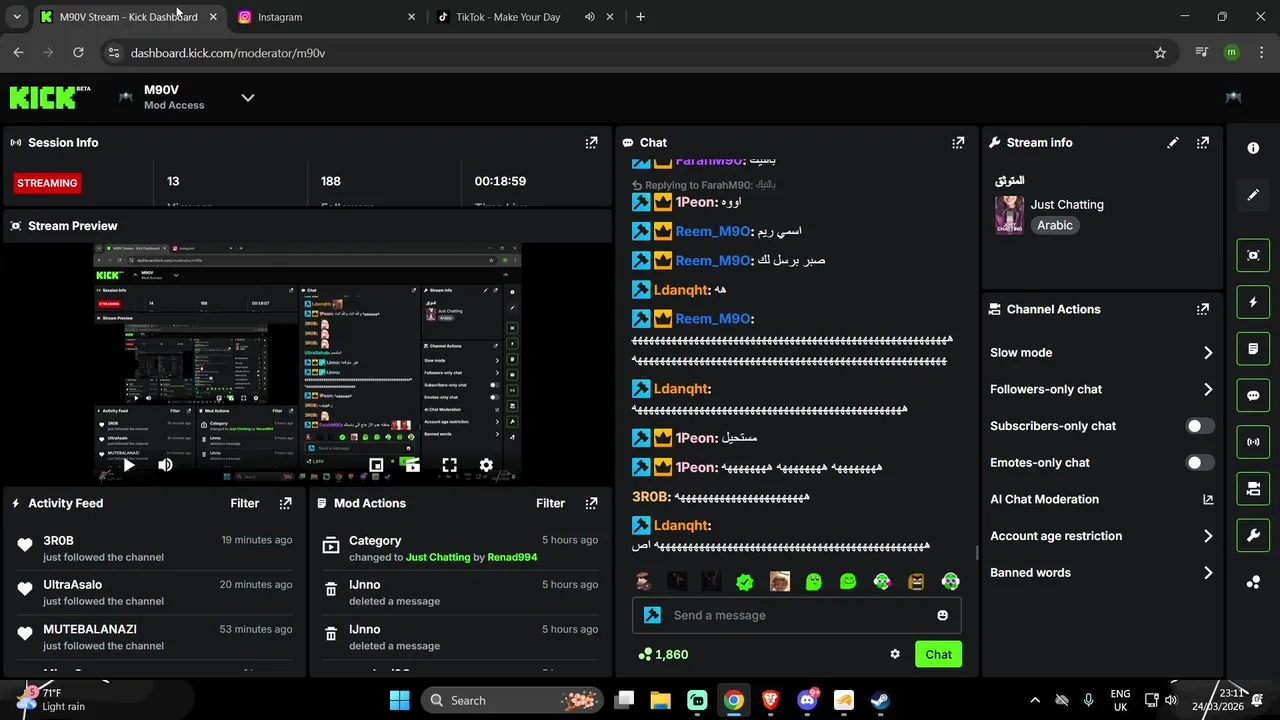The width and height of the screenshot is (1280, 720).
Task: Click the chat panel scrollbar
Action: tap(978, 553)
